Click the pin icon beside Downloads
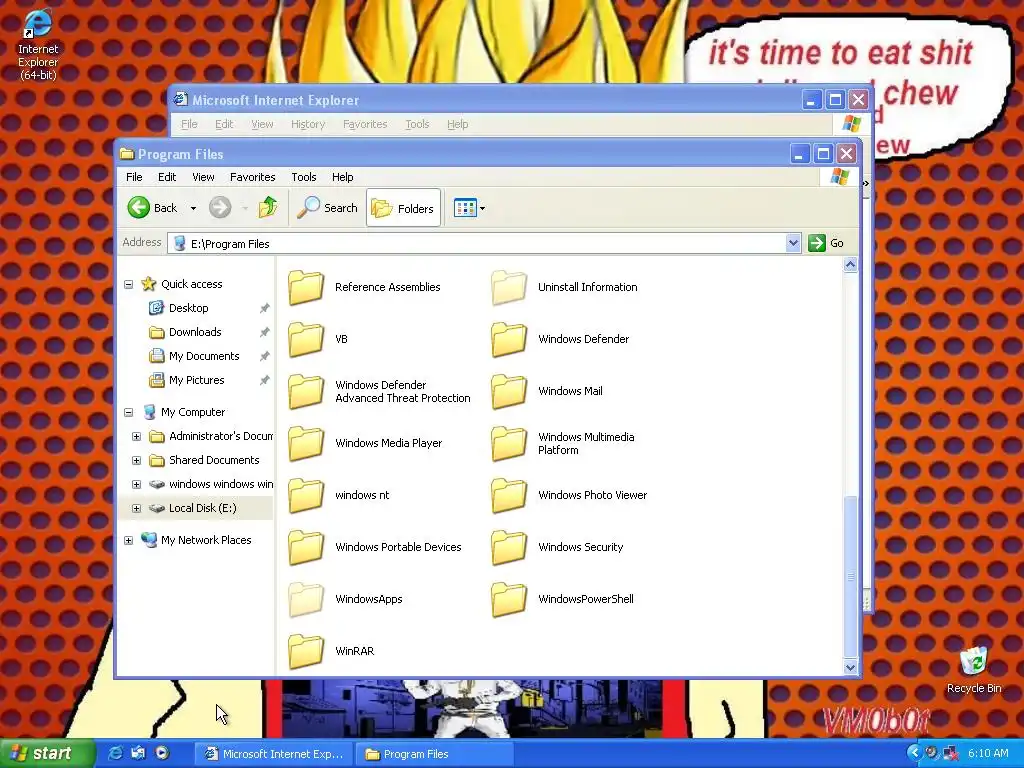 click(264, 332)
